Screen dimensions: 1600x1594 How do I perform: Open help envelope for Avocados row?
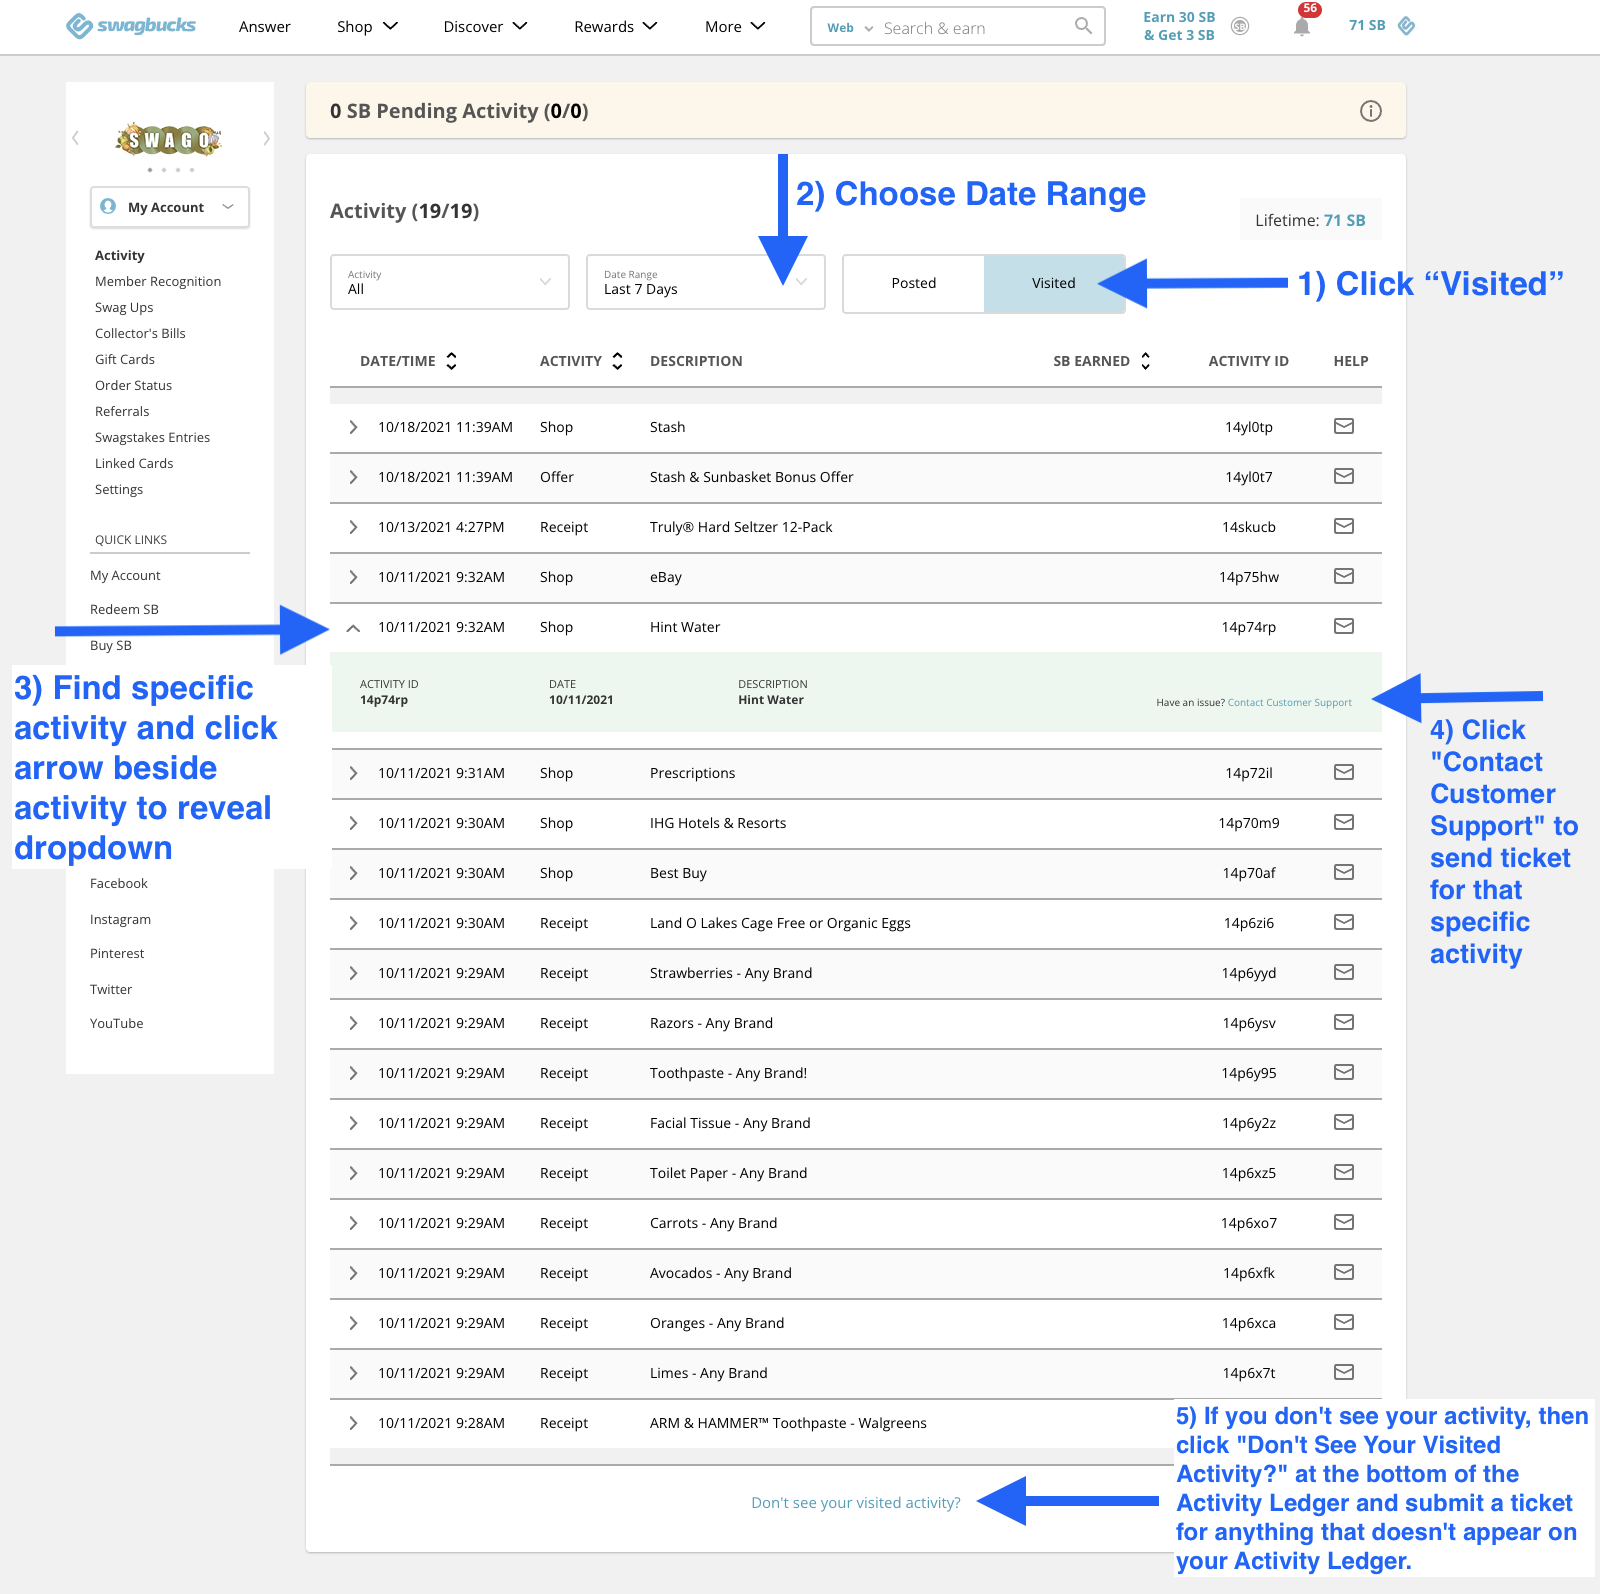click(x=1344, y=1272)
